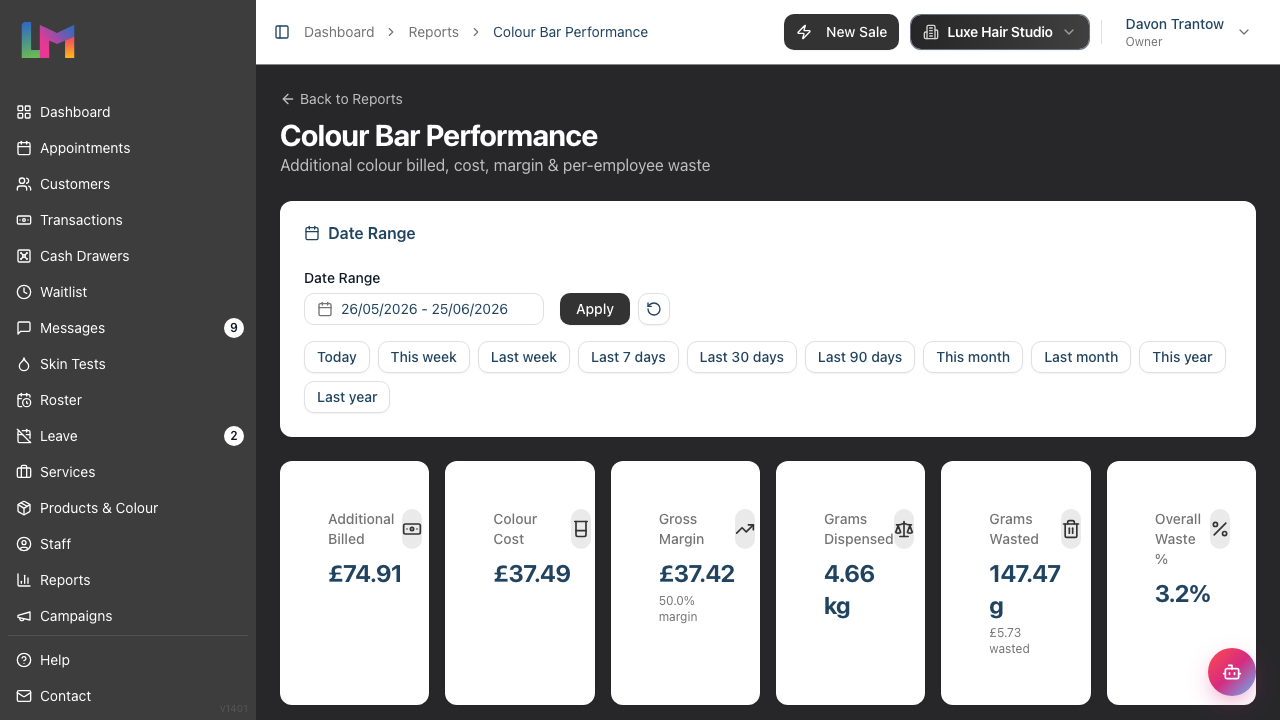Click the Leave calendar icon
Screen dimensions: 1280x720
click(24, 436)
